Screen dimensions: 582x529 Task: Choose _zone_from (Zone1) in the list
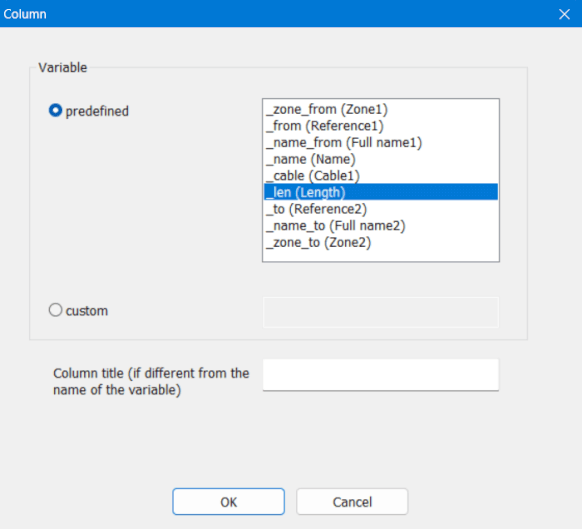tap(381, 109)
